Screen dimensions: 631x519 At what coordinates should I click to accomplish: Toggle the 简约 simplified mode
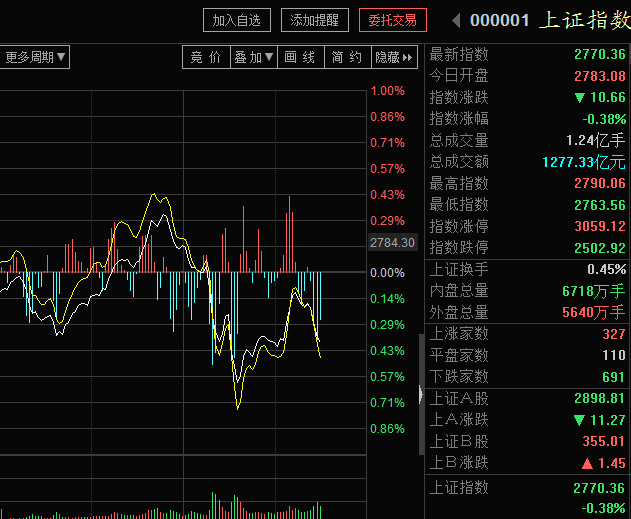click(x=348, y=57)
